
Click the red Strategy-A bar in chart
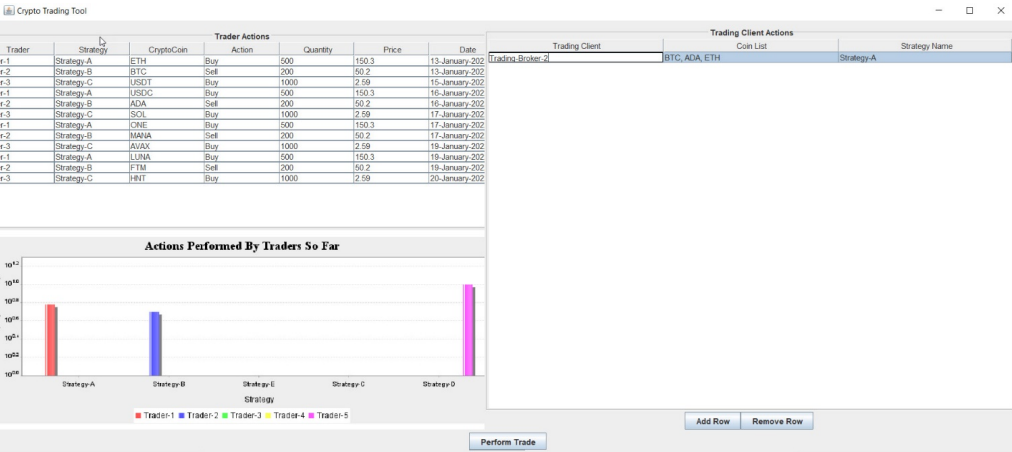[x=50, y=339]
